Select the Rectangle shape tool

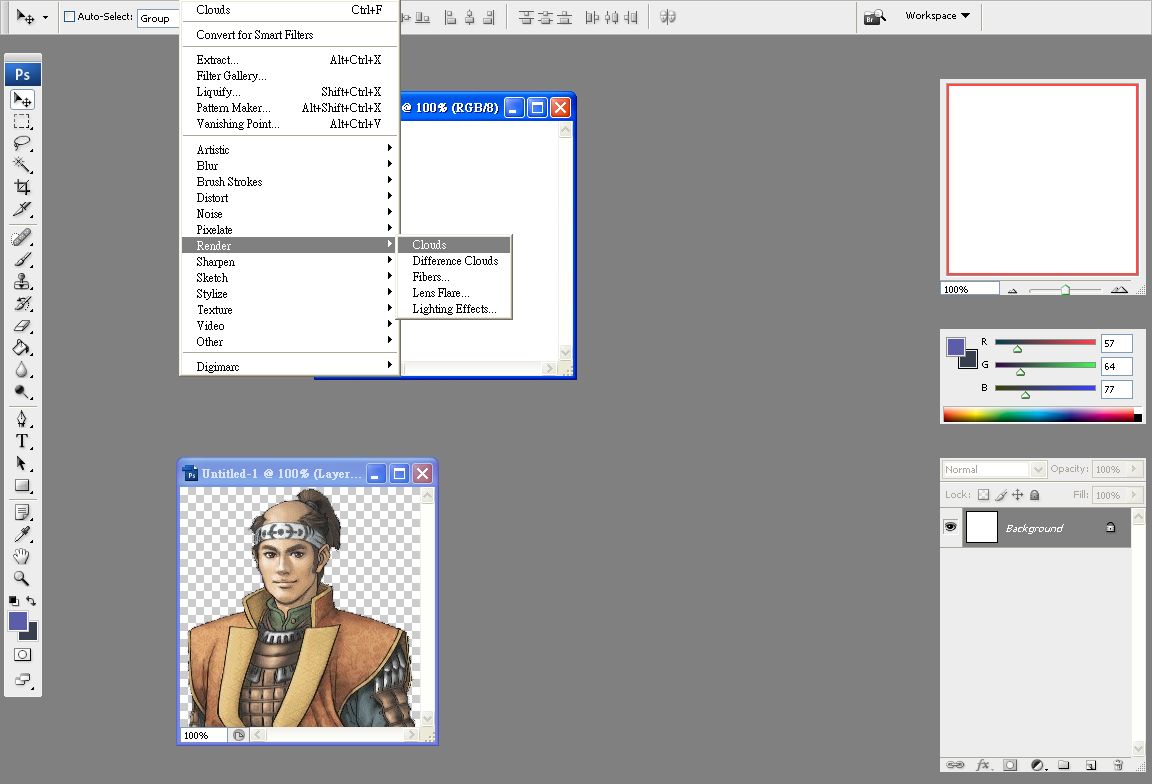tap(22, 485)
